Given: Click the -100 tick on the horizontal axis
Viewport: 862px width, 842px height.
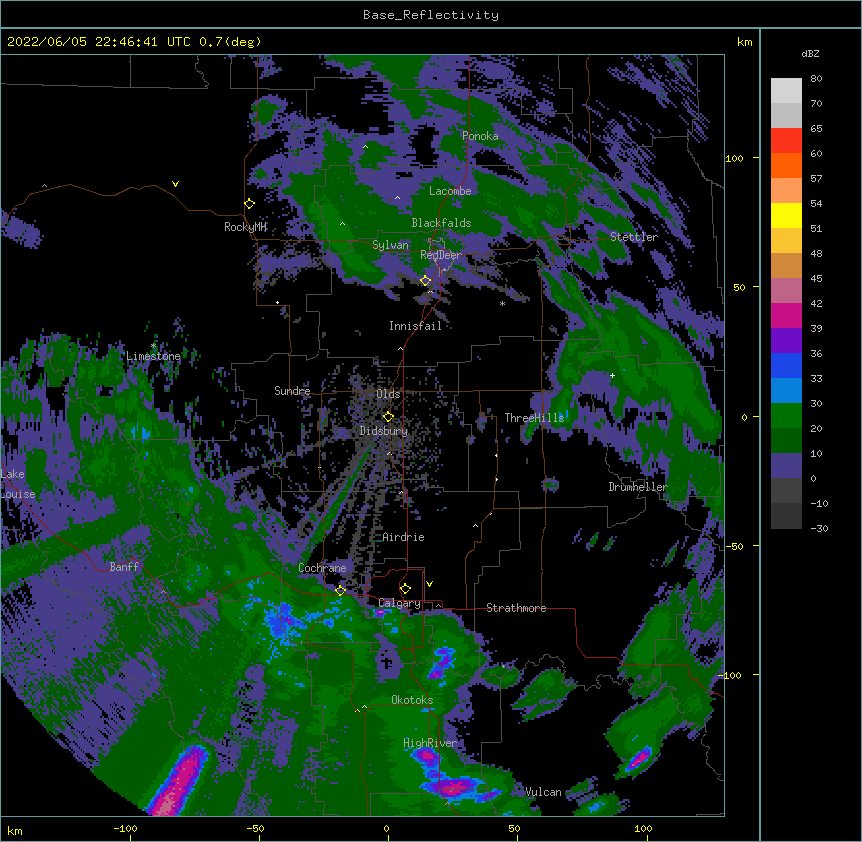Looking at the screenshot, I should (125, 829).
